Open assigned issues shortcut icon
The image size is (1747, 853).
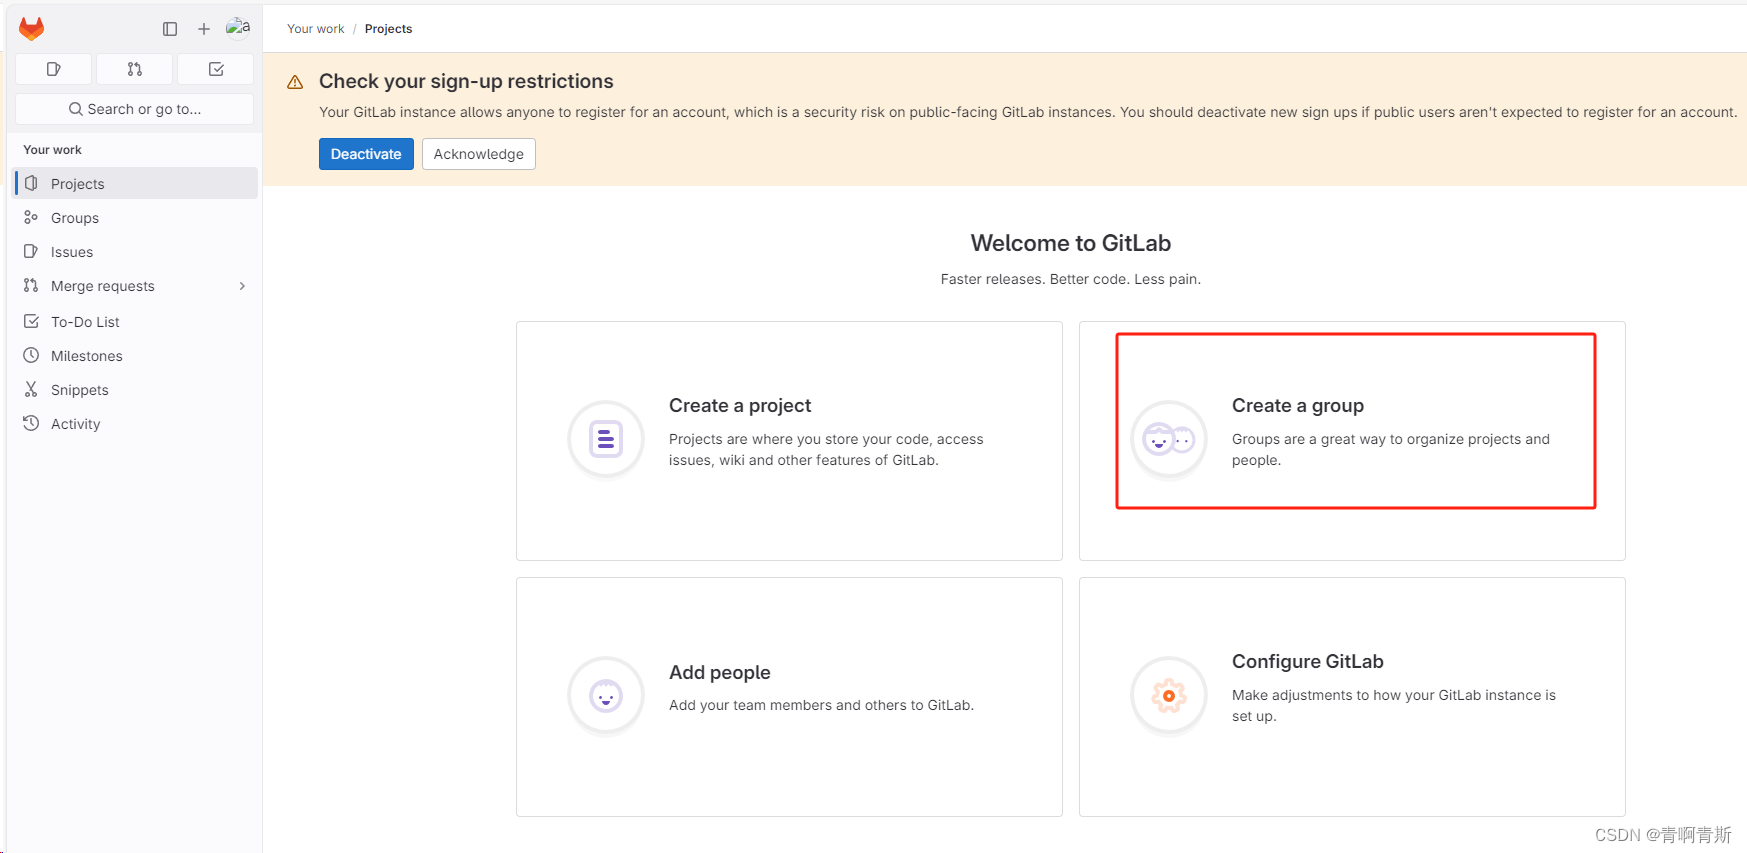tap(54, 69)
